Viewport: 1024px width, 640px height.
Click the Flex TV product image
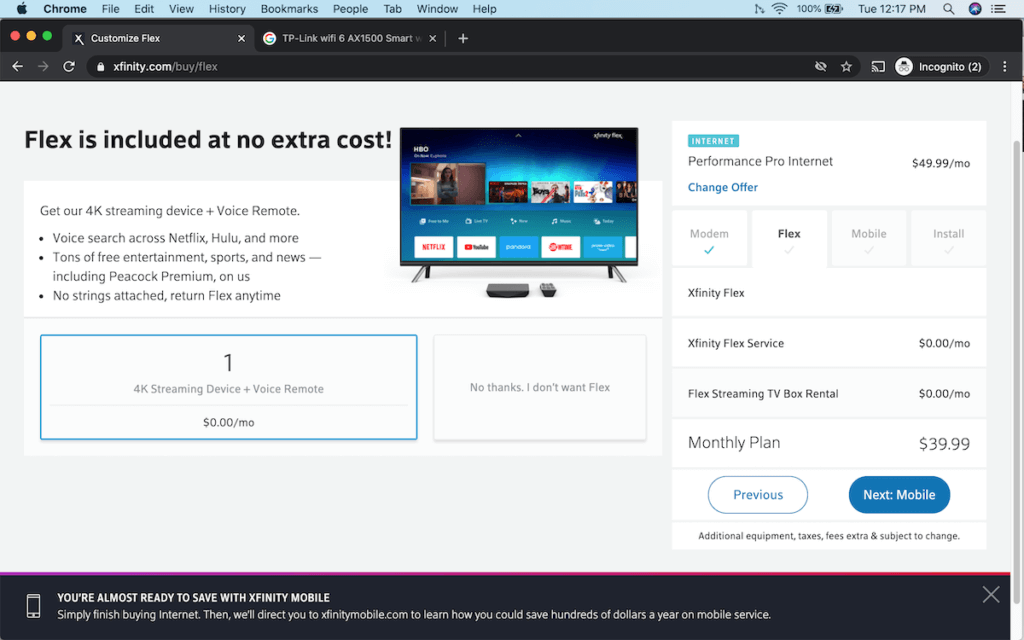point(519,212)
